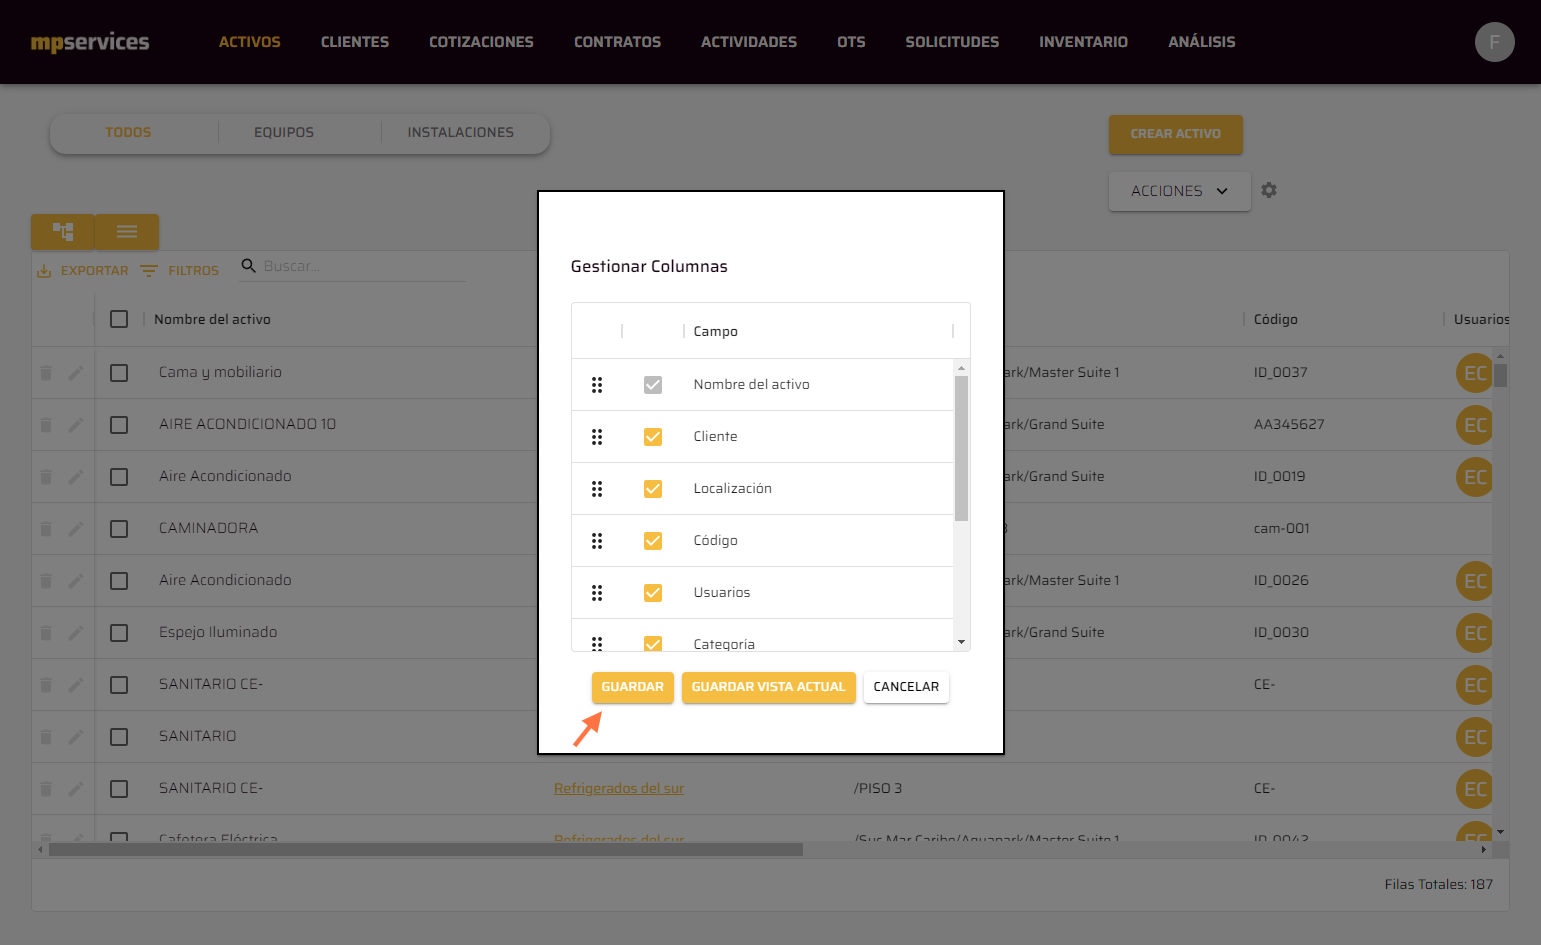Toggle the Código column checkbox
The height and width of the screenshot is (945, 1541).
click(653, 541)
